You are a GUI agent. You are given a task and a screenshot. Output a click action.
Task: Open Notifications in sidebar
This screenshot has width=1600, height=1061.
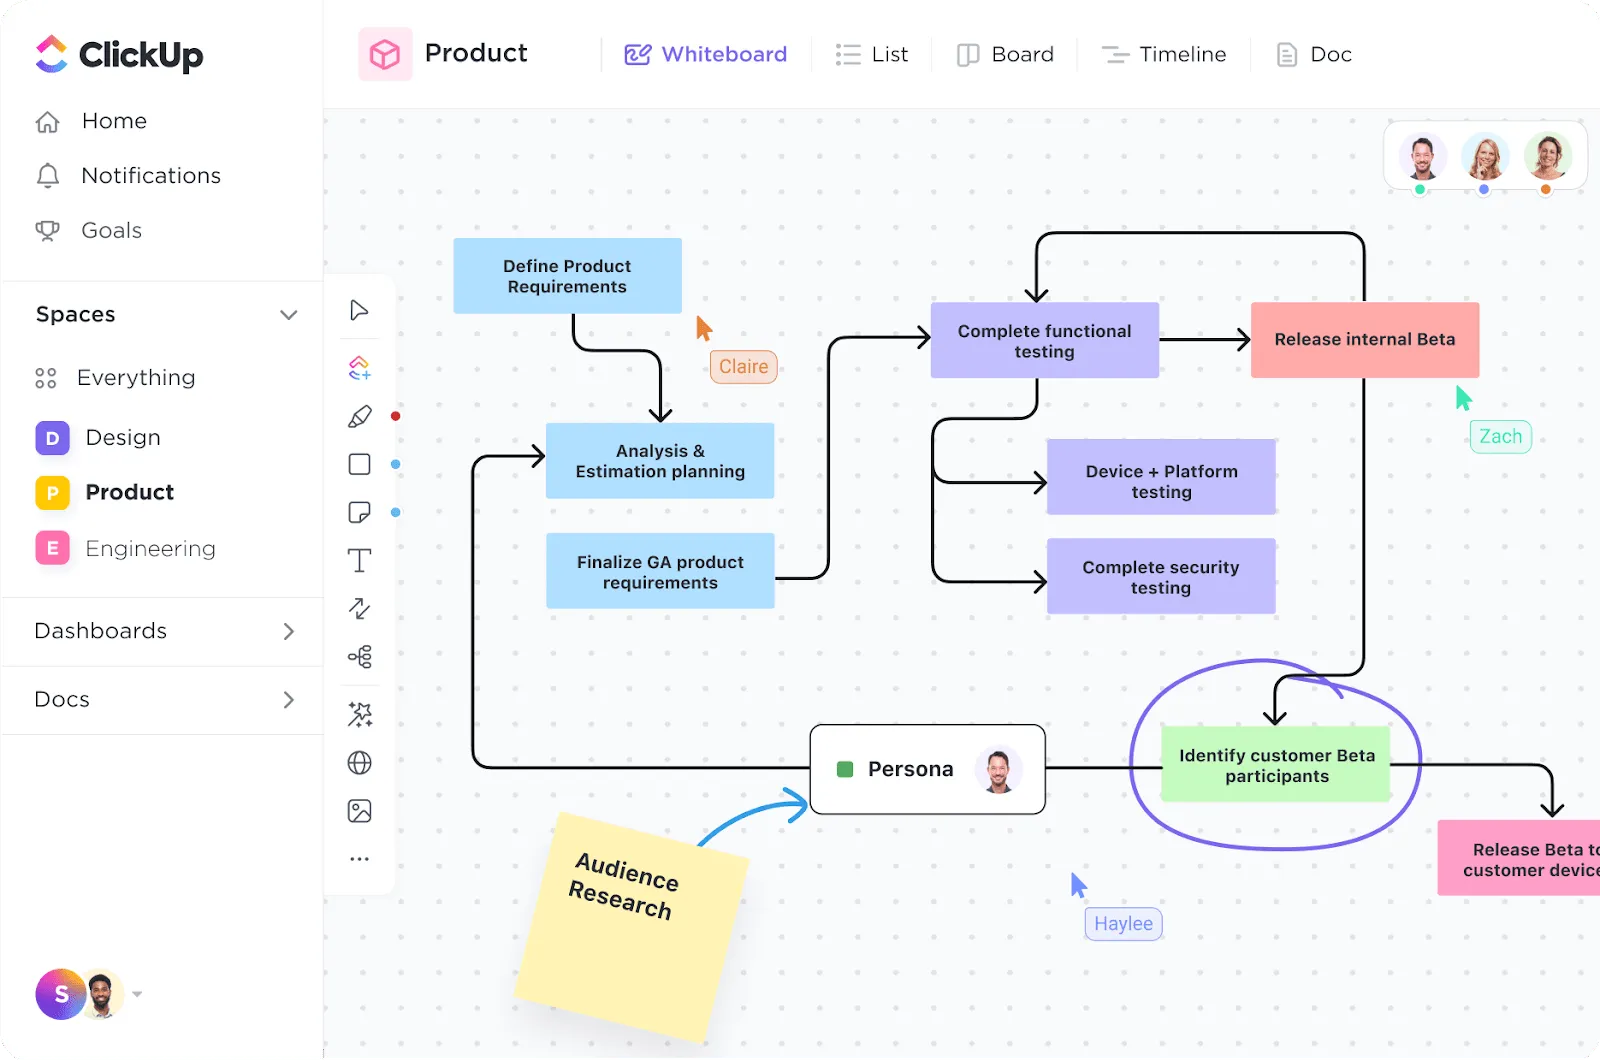click(x=151, y=176)
